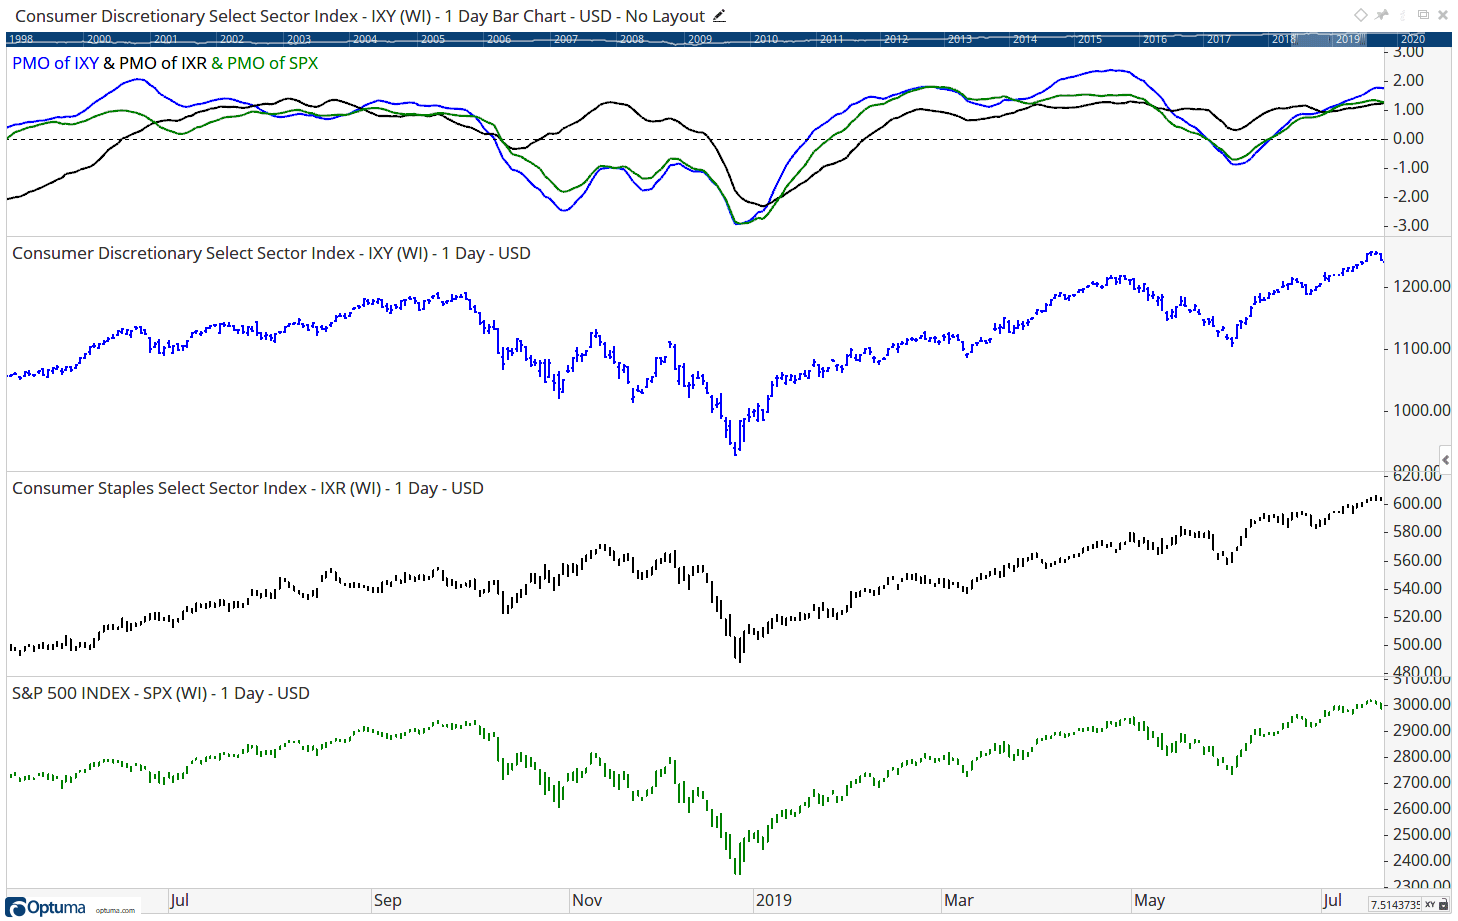Click the chart window title text
The width and height of the screenshot is (1458, 921).
pos(360,16)
